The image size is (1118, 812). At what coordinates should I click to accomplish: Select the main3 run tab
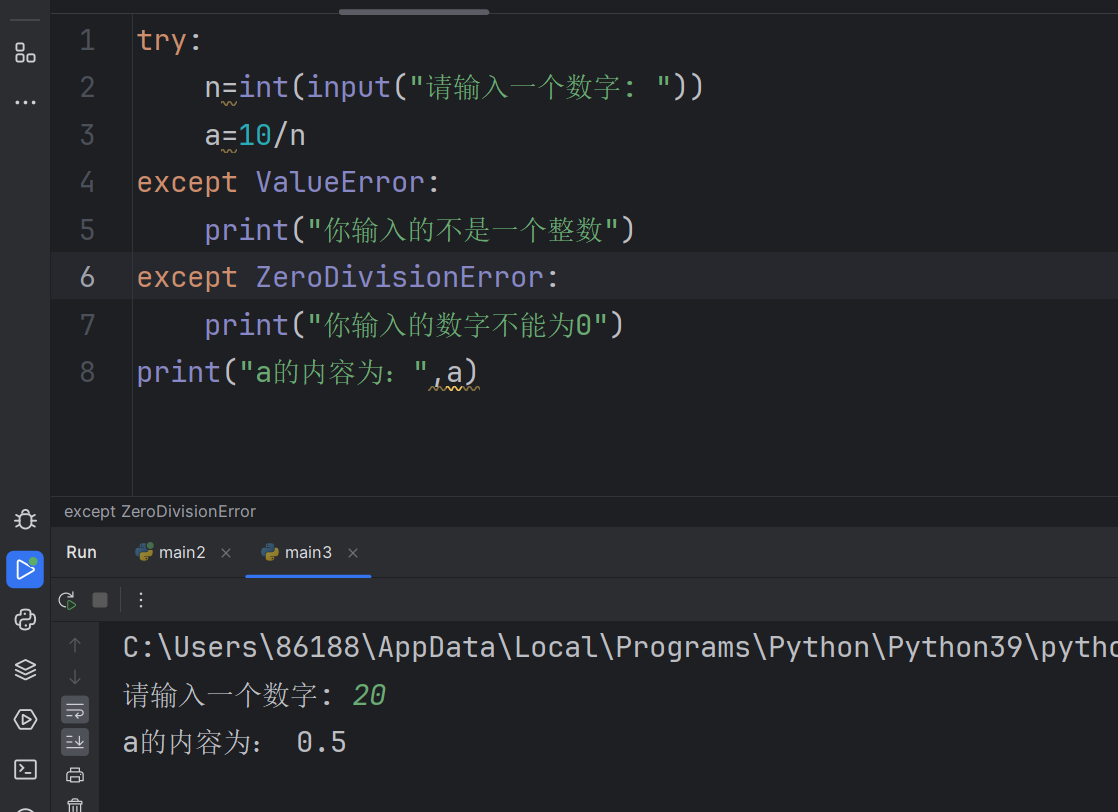coord(297,553)
